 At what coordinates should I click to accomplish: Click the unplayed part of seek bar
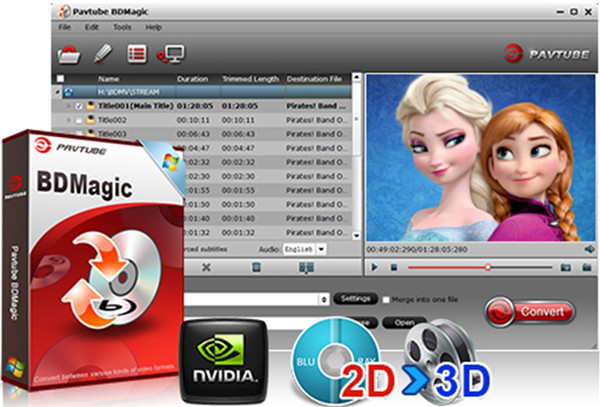[x=522, y=267]
